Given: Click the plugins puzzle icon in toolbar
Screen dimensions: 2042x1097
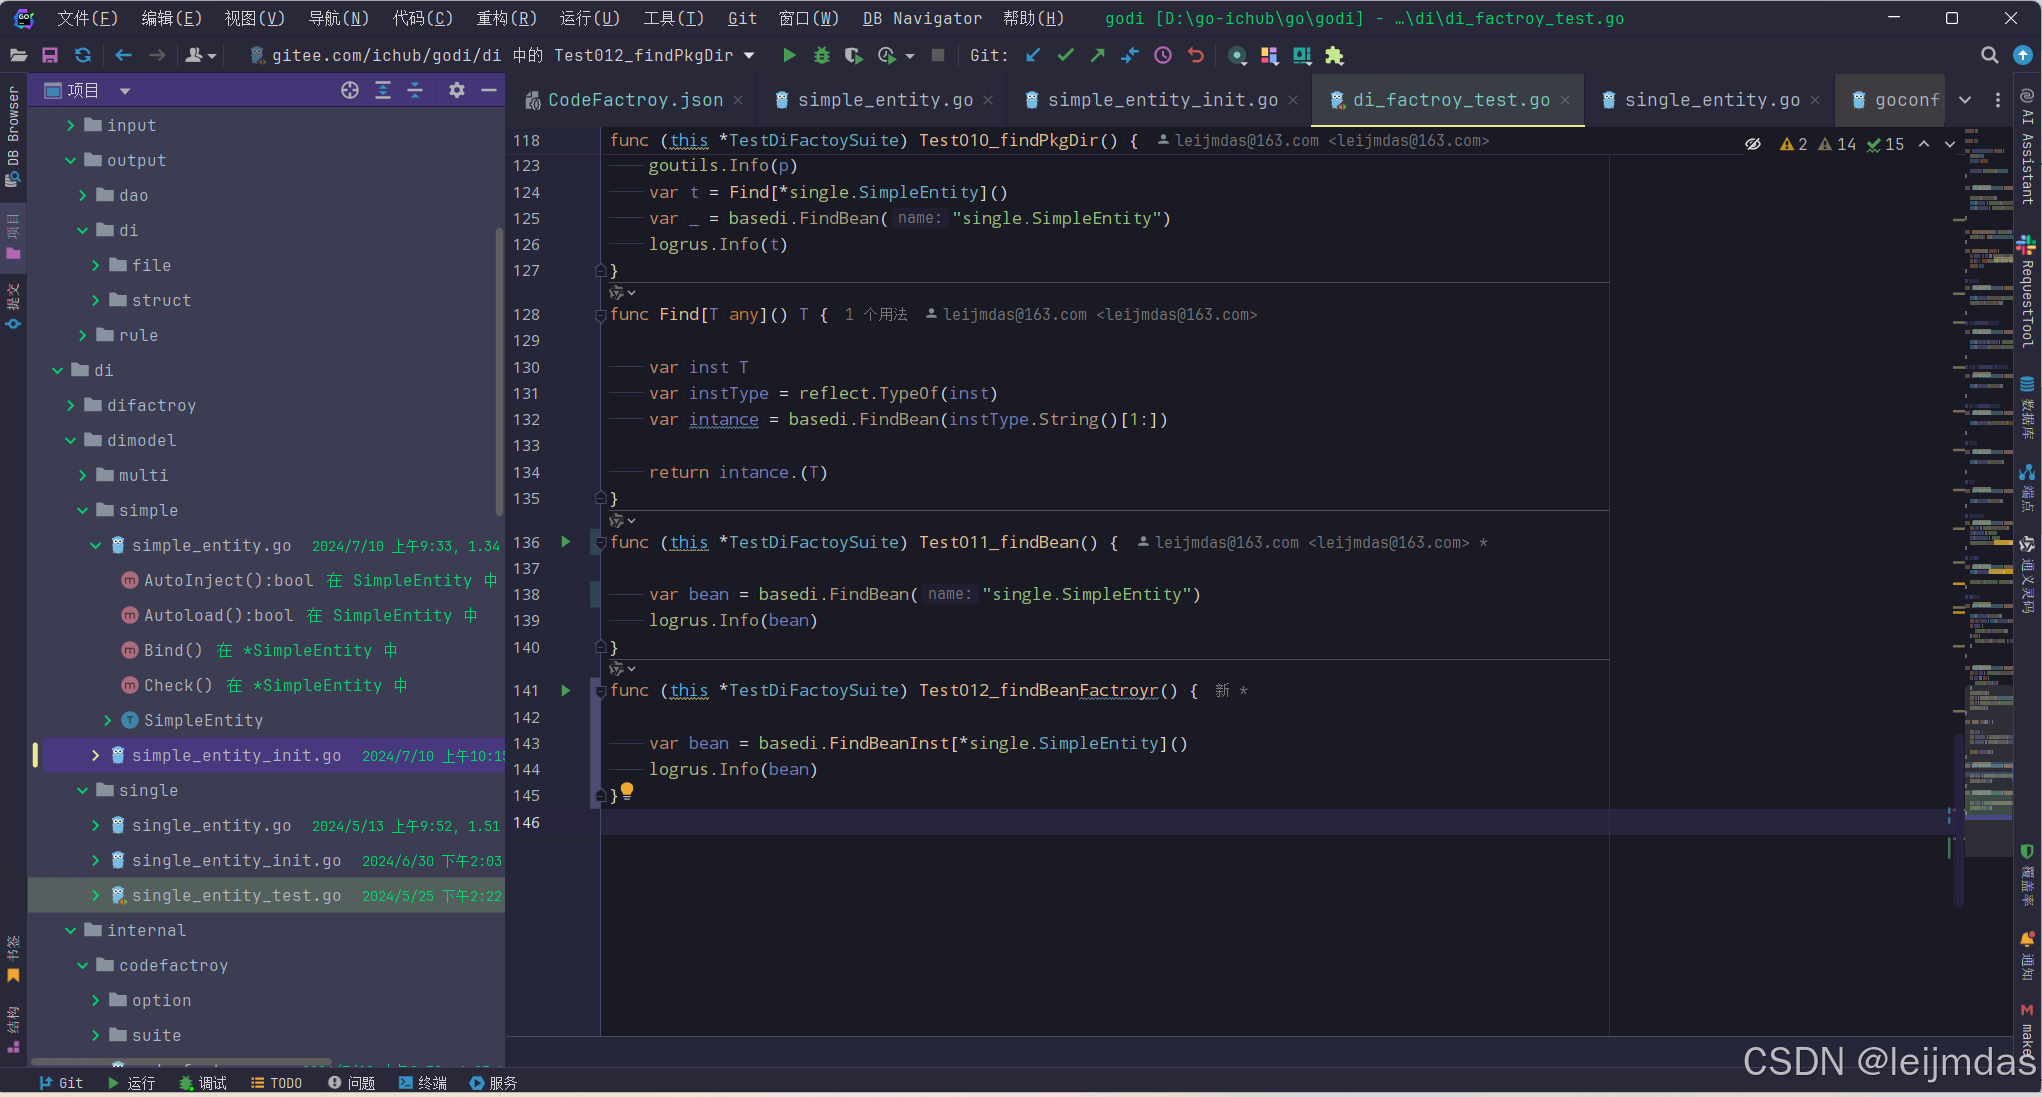Looking at the screenshot, I should [1334, 56].
